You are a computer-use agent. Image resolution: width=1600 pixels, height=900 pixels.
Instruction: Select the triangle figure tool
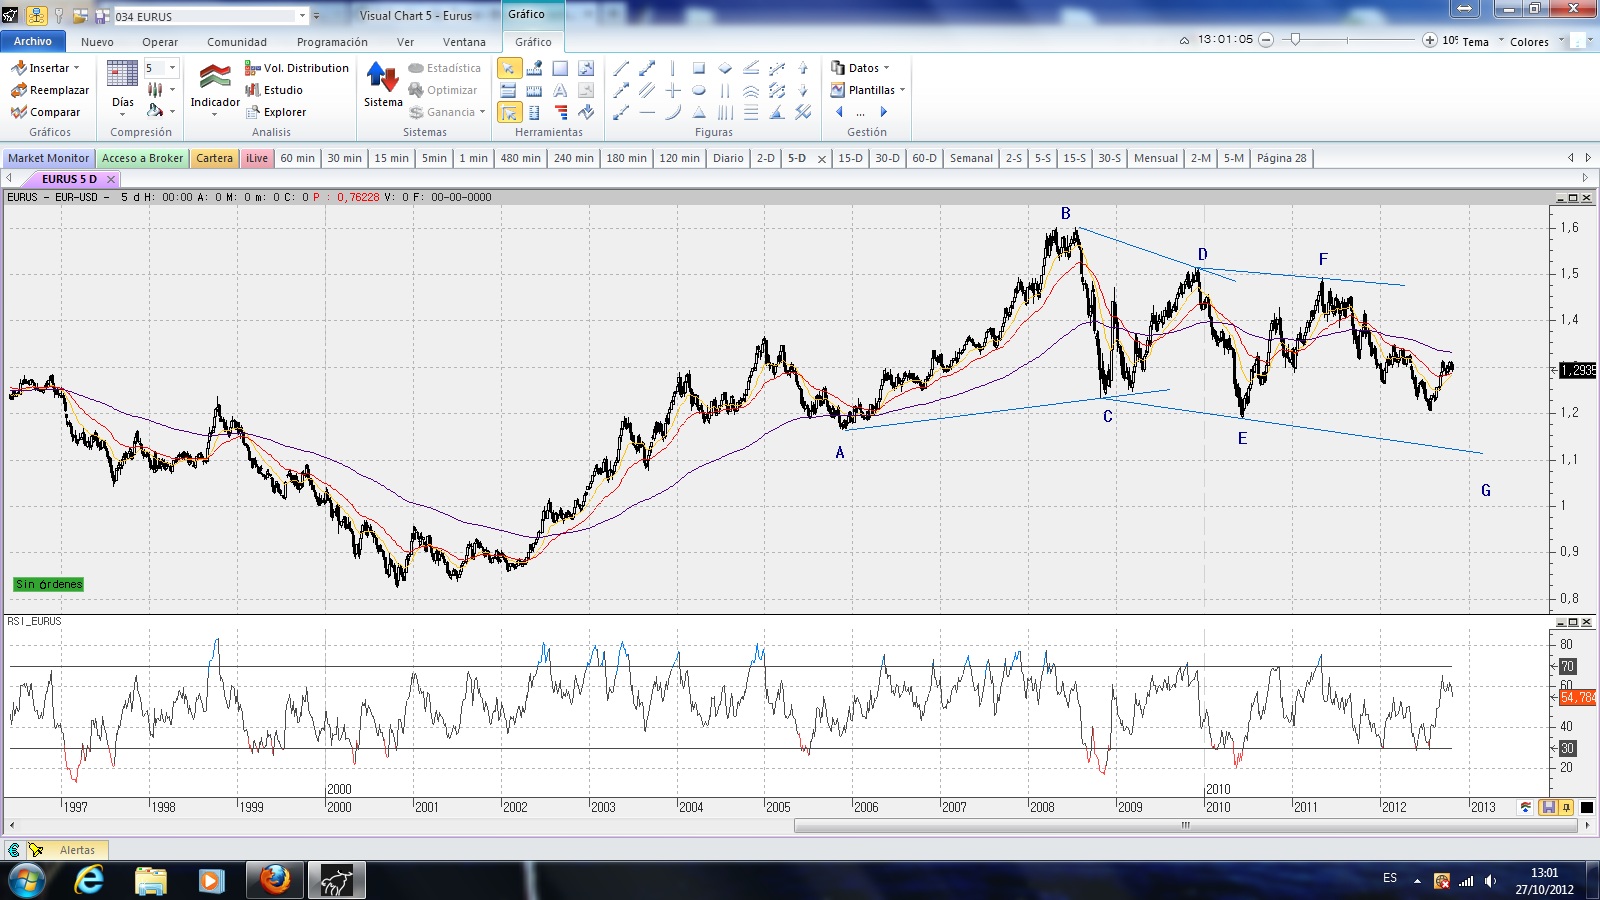(x=699, y=112)
